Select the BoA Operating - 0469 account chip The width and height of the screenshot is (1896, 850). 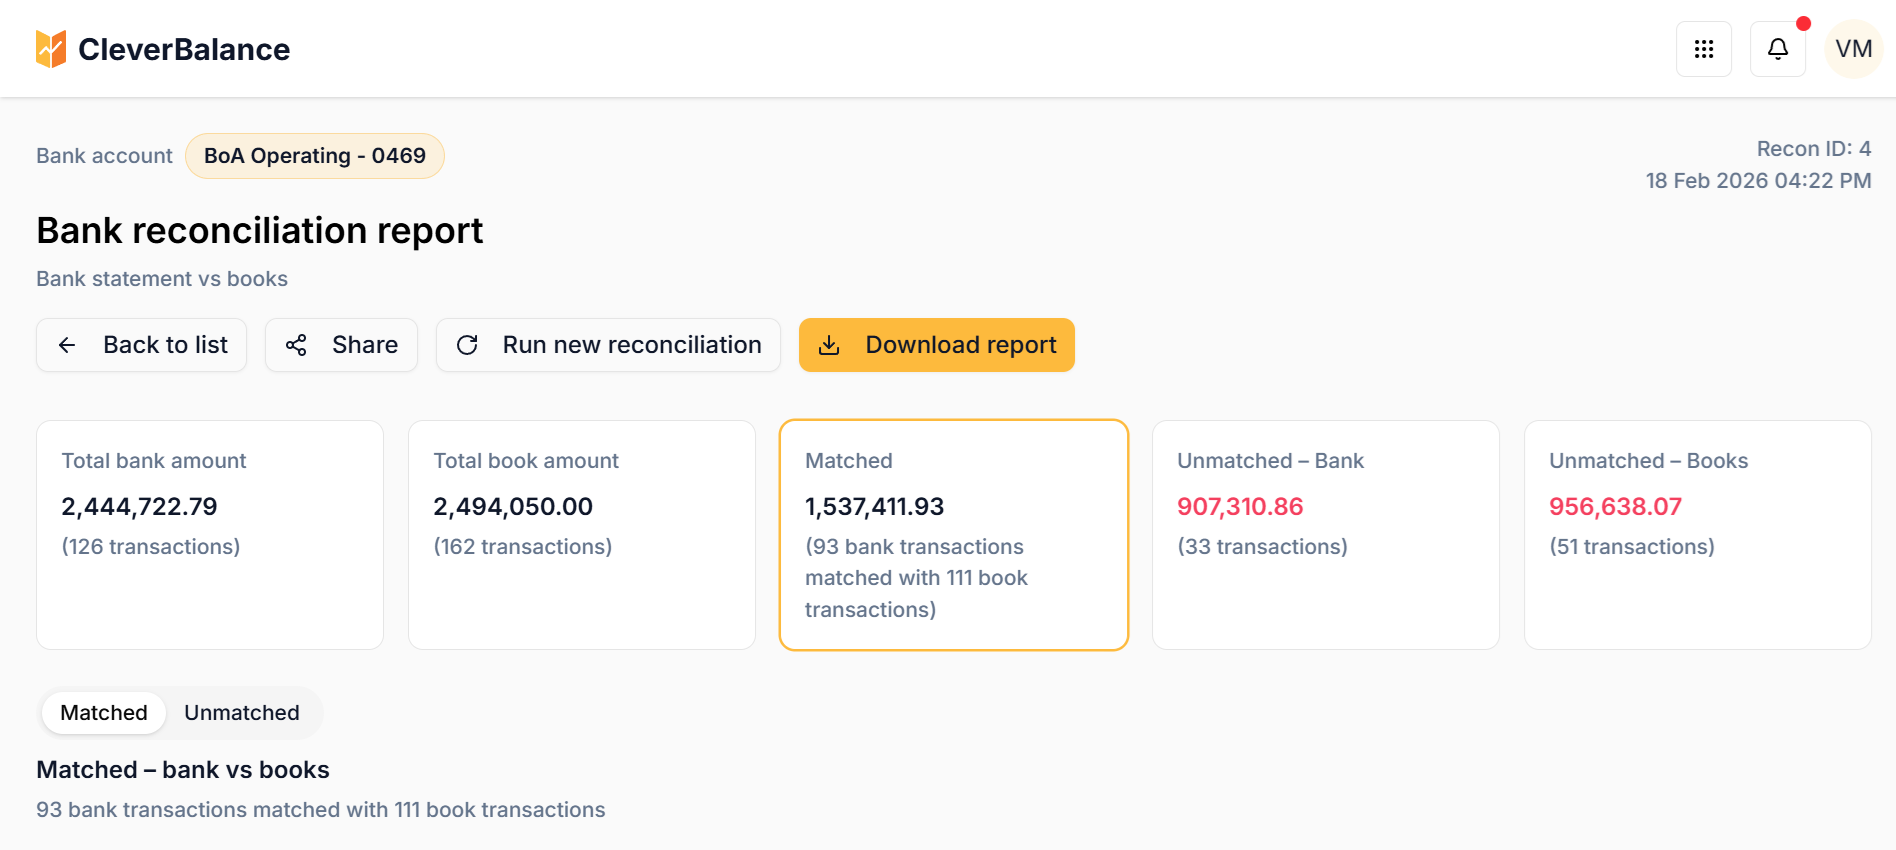(315, 156)
